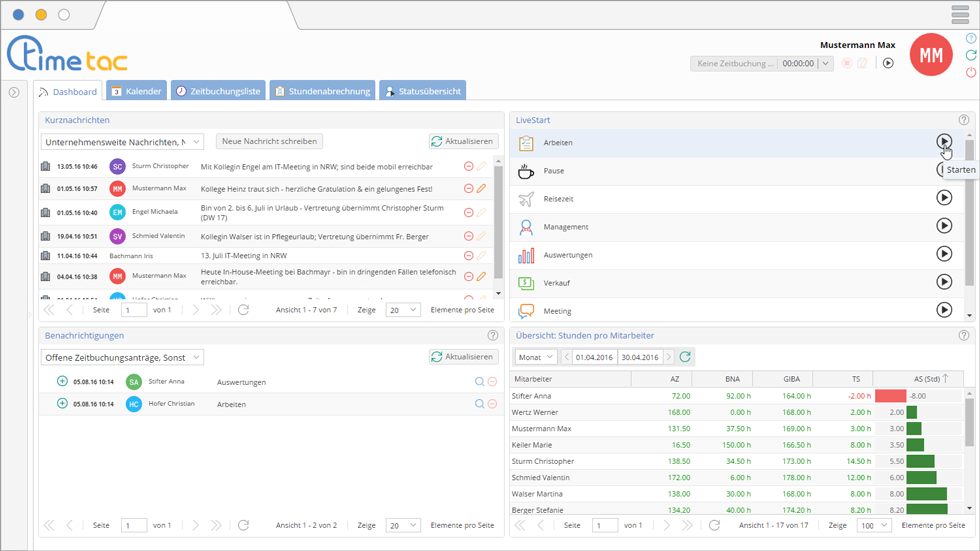The image size is (980, 551).
Task: Click the red AS bar for Stifter Anna
Action: click(890, 396)
